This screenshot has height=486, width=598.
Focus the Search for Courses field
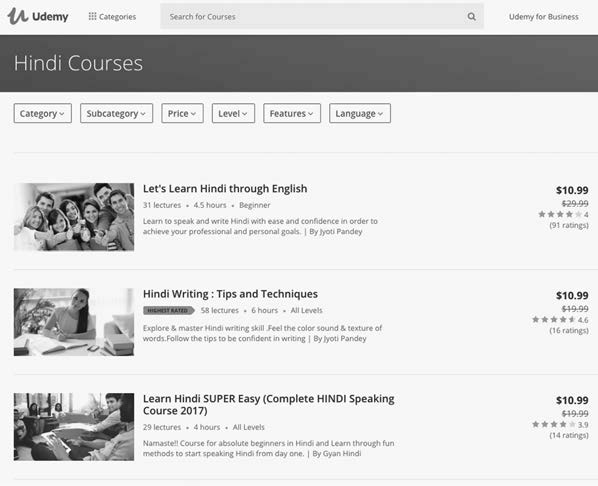tap(322, 16)
